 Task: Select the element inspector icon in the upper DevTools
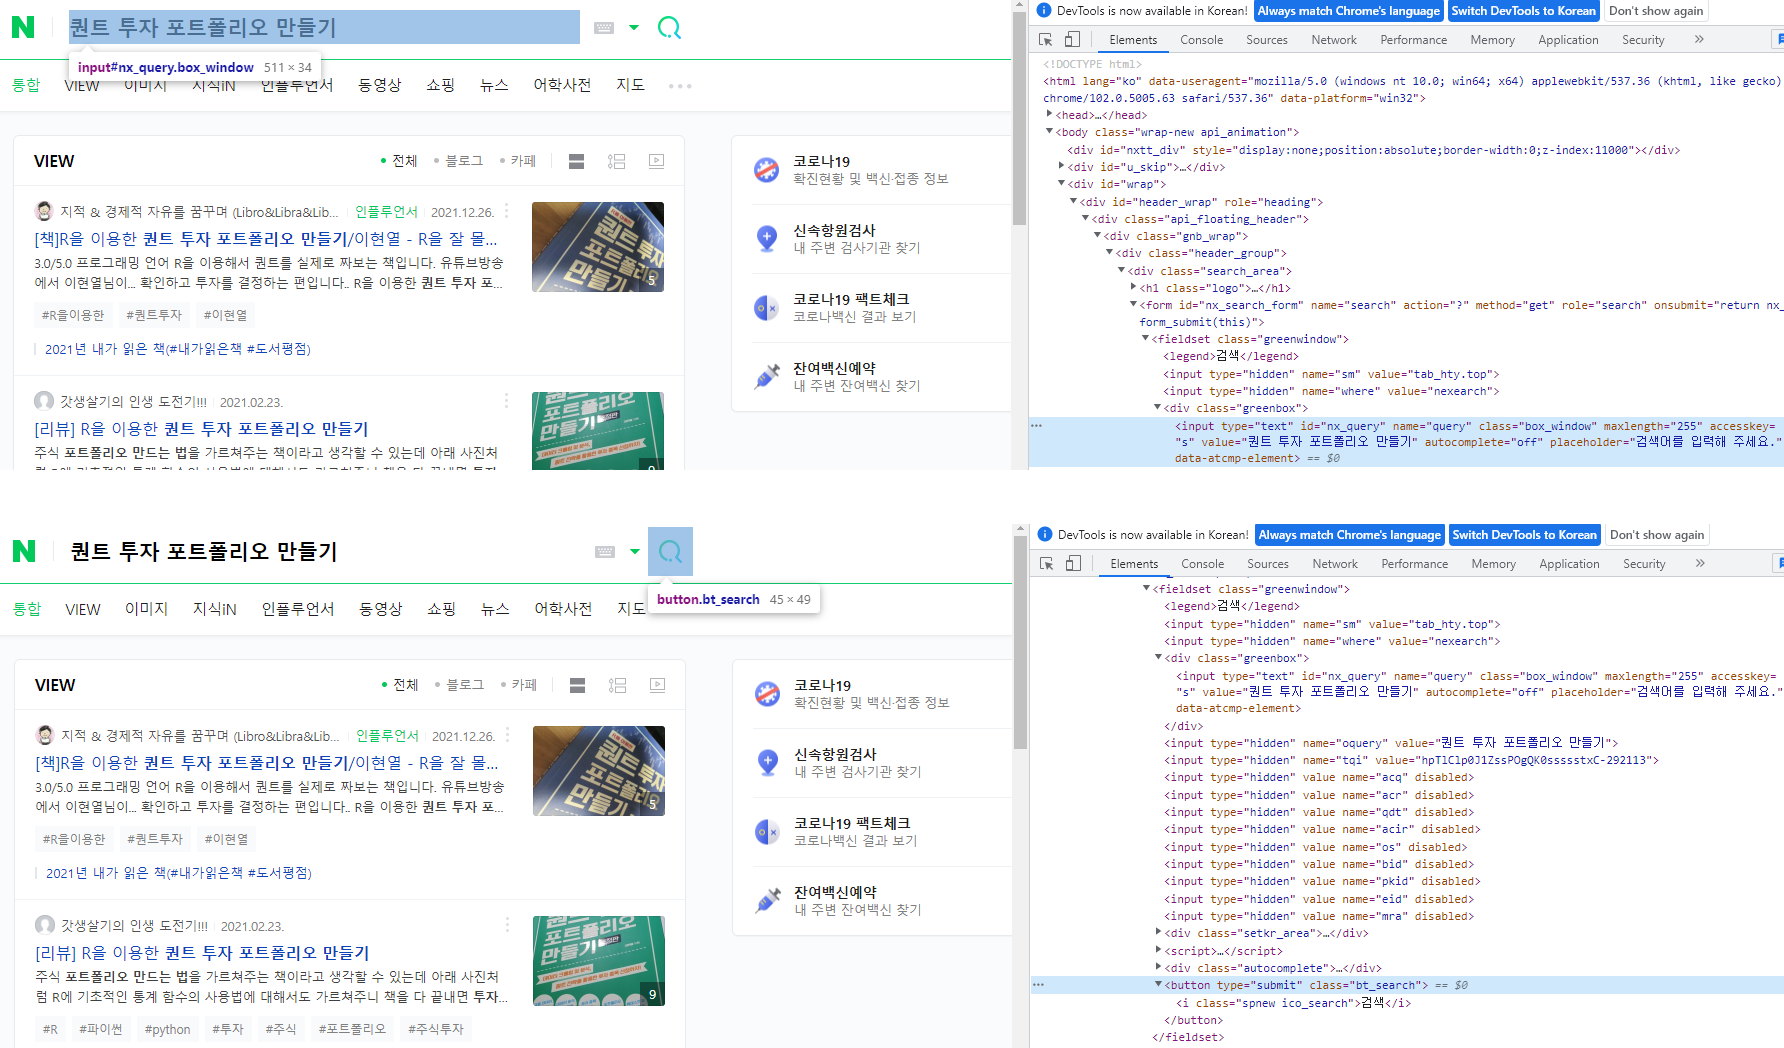(1046, 40)
